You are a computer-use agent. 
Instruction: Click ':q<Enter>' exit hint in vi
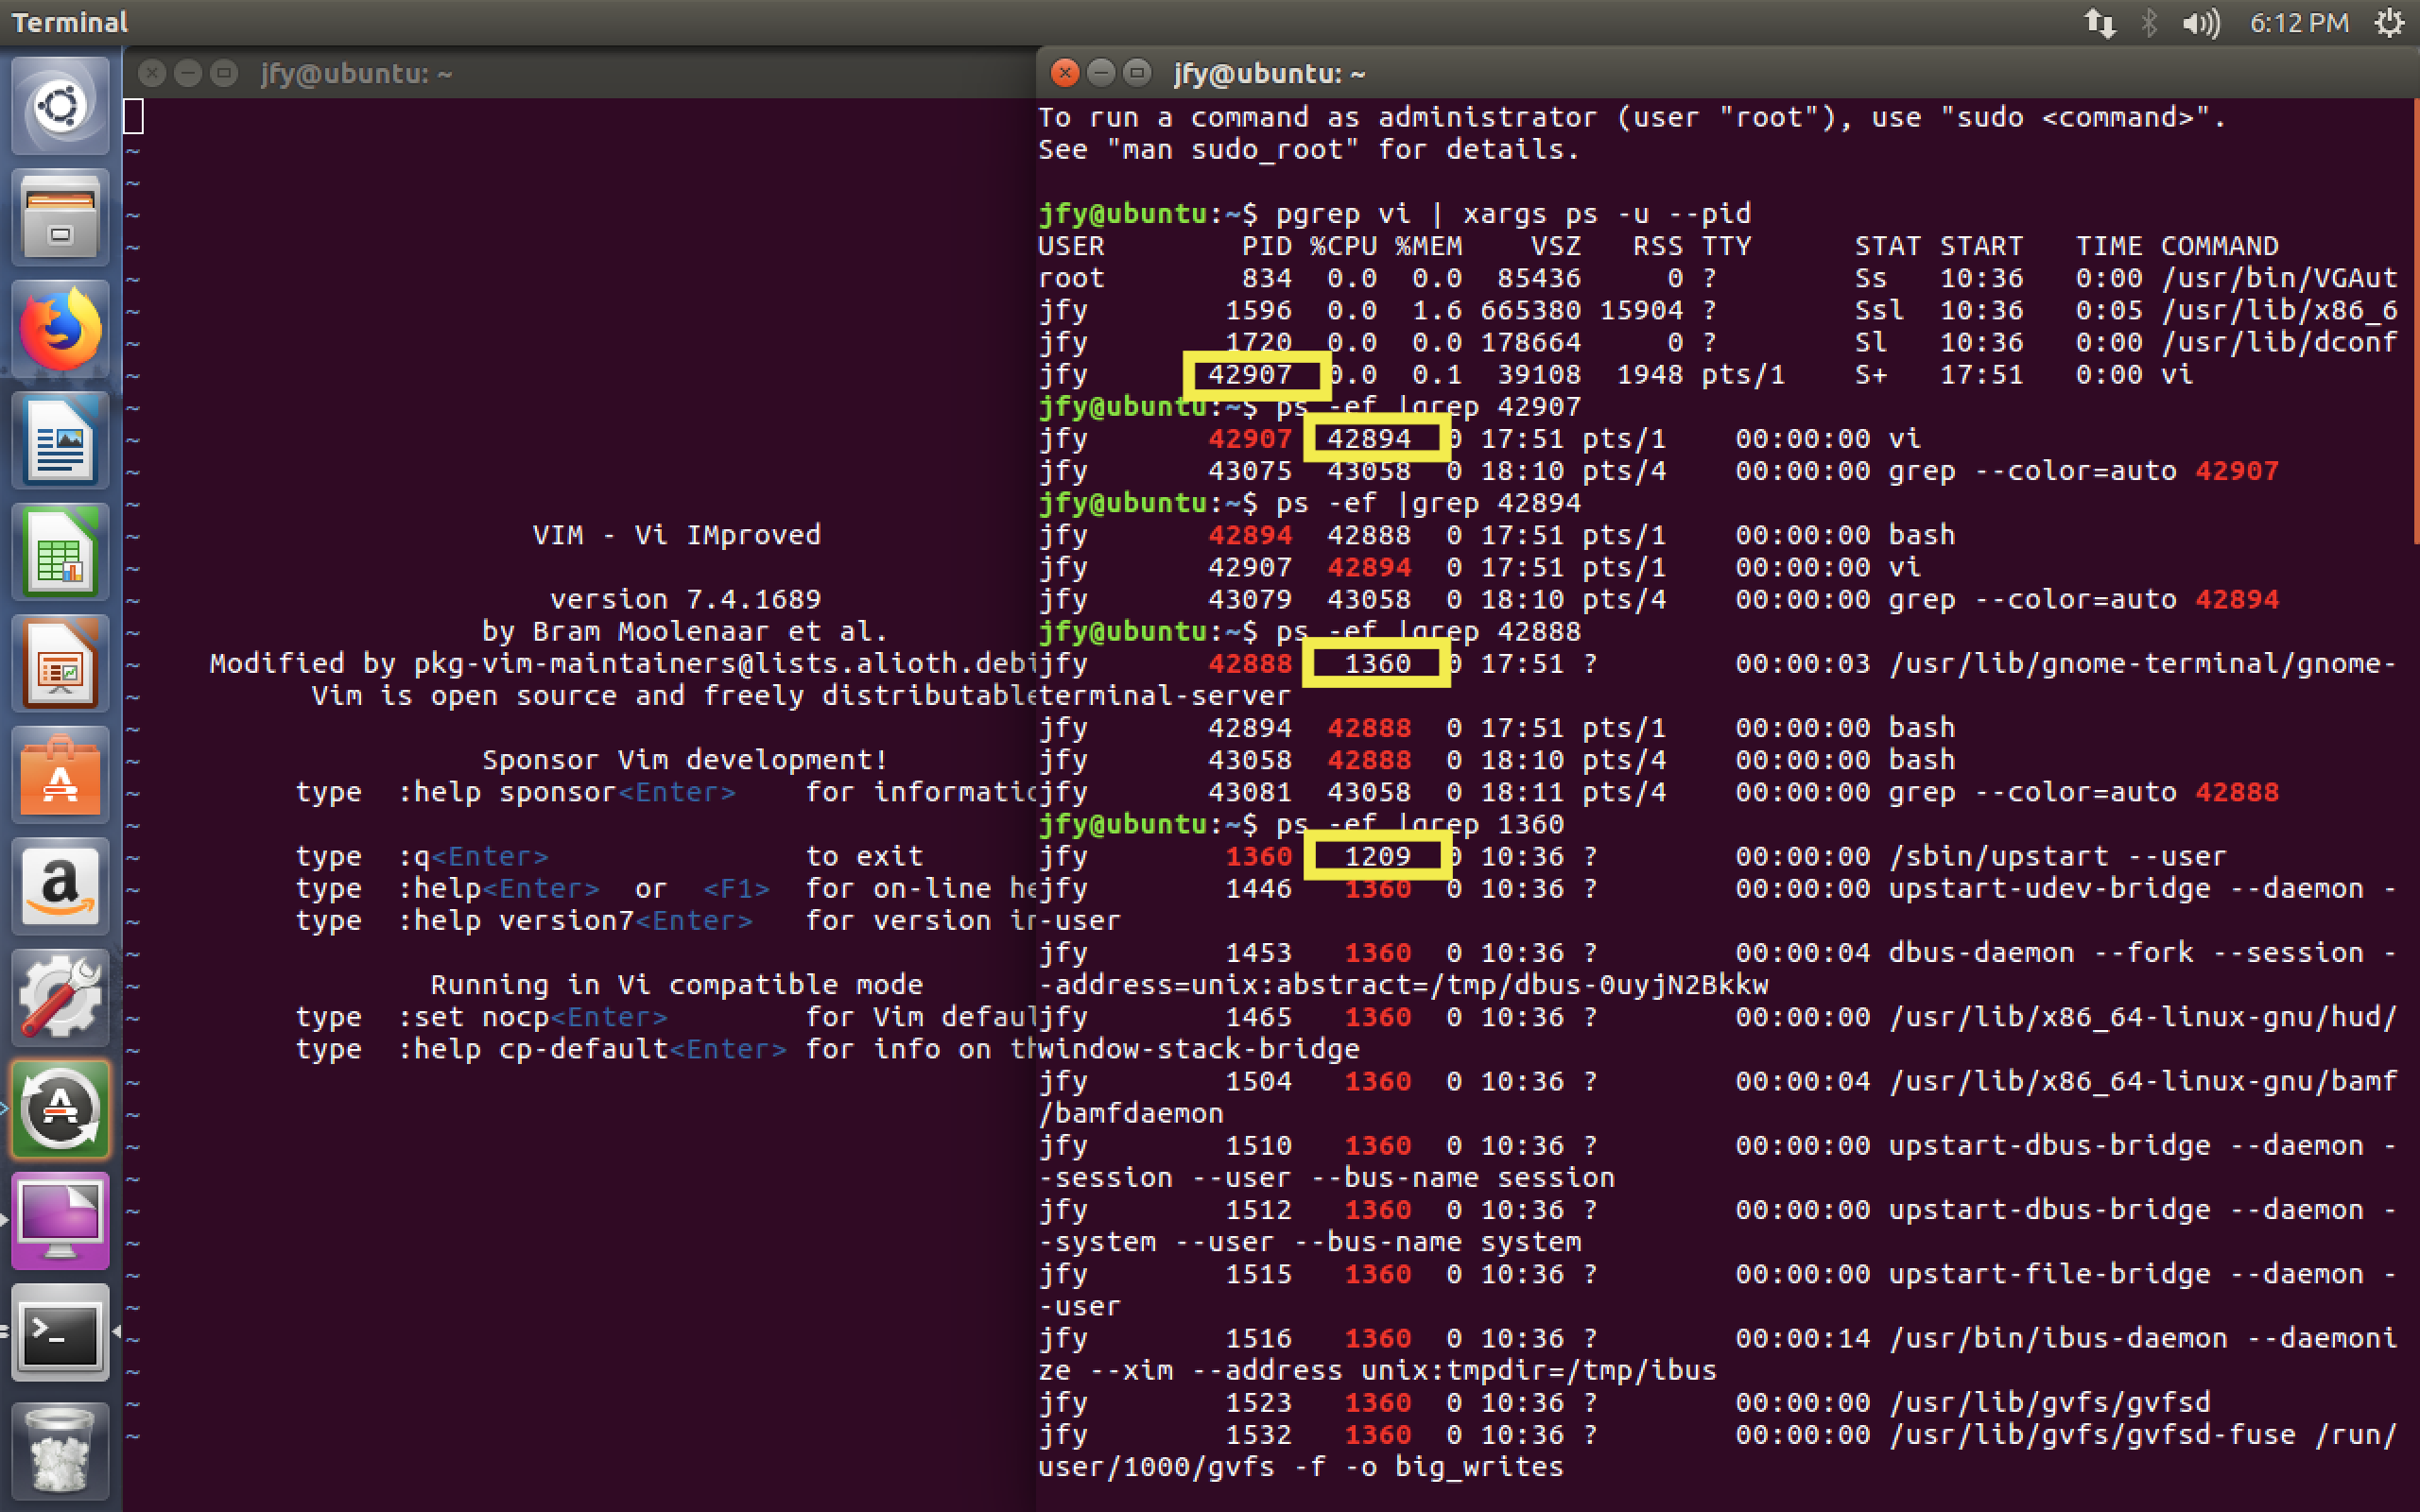tap(473, 857)
